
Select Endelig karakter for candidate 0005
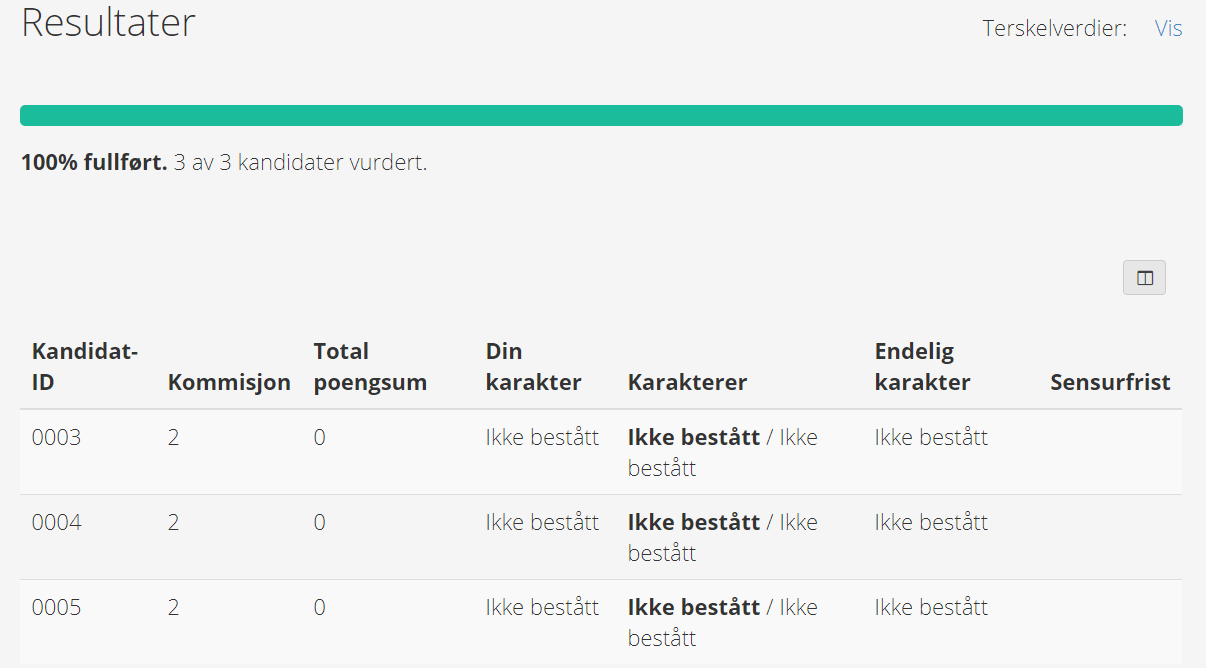tap(931, 607)
